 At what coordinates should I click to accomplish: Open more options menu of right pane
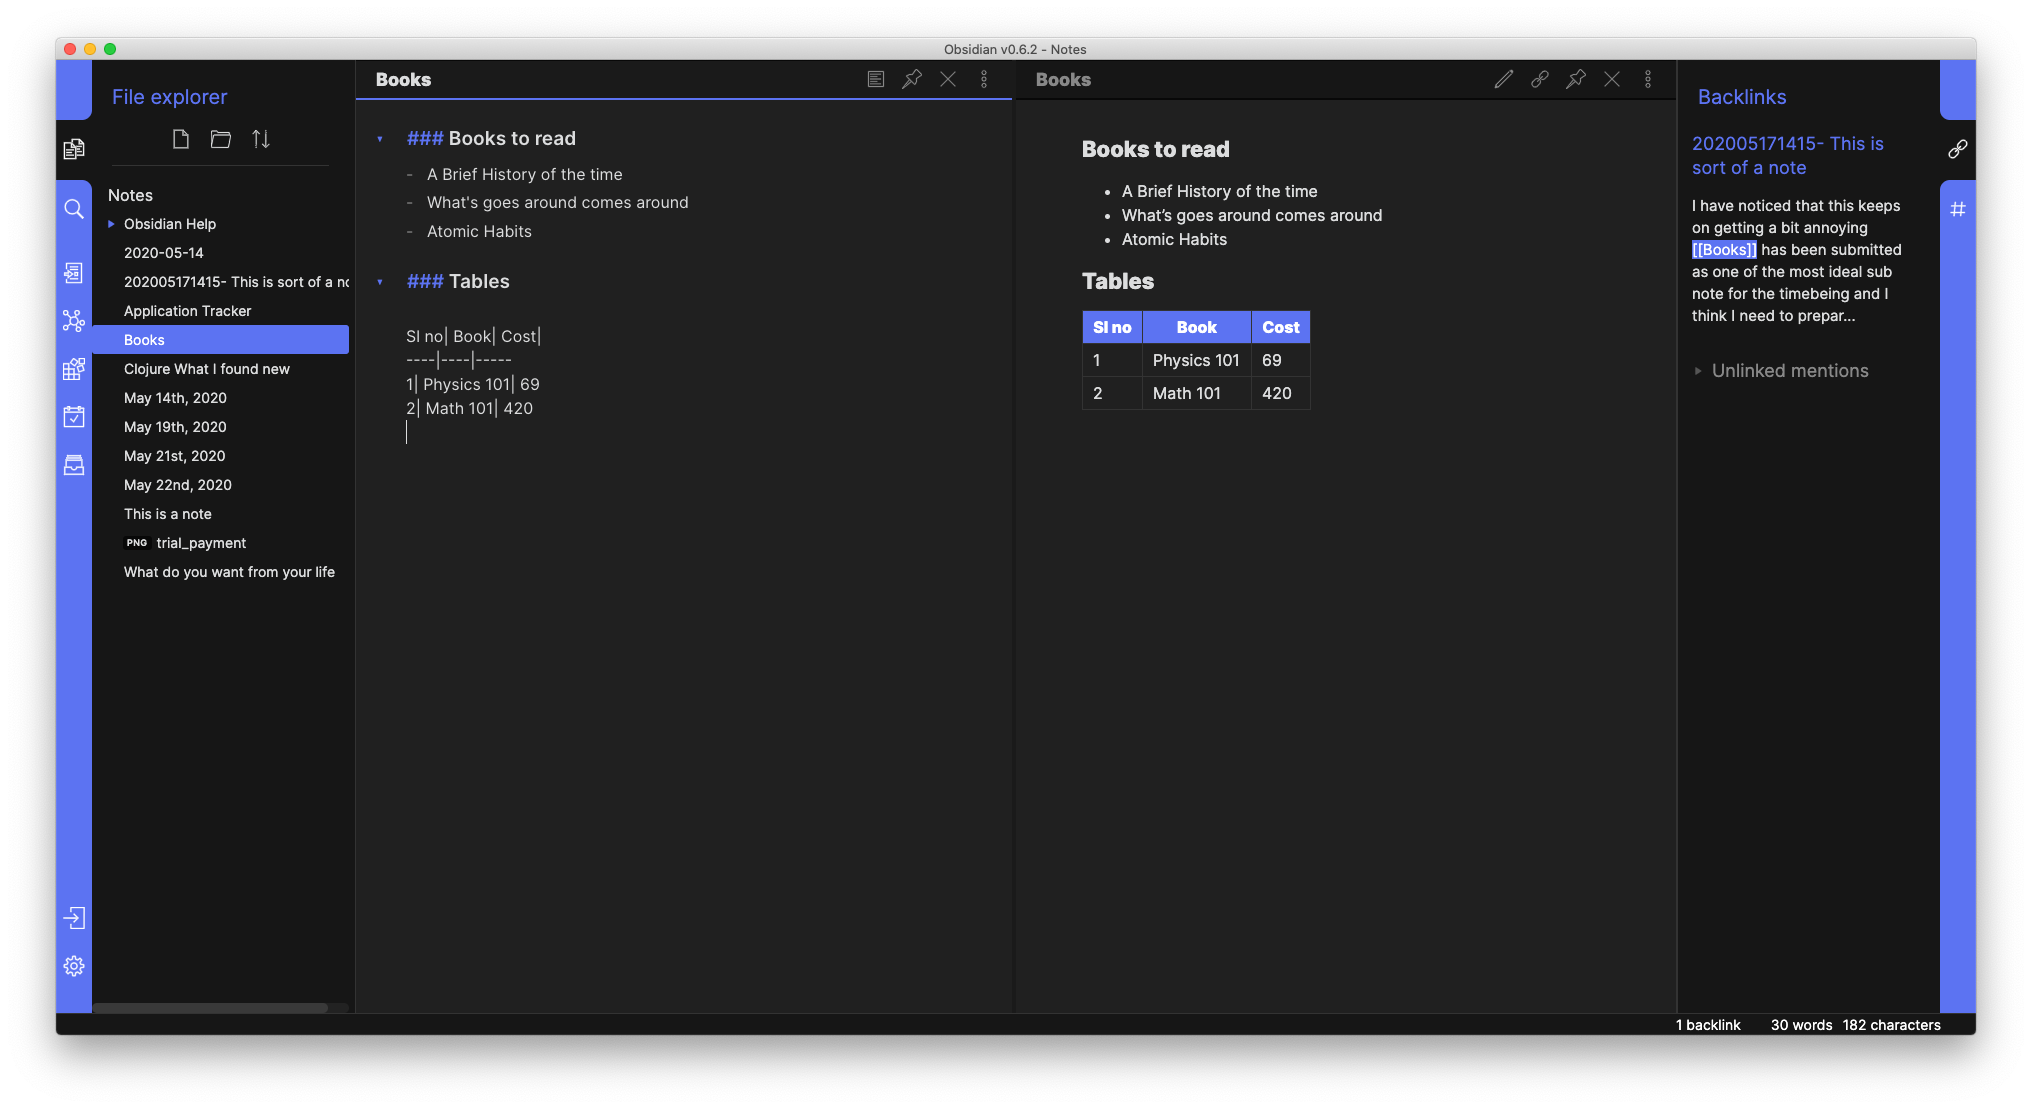point(1648,79)
